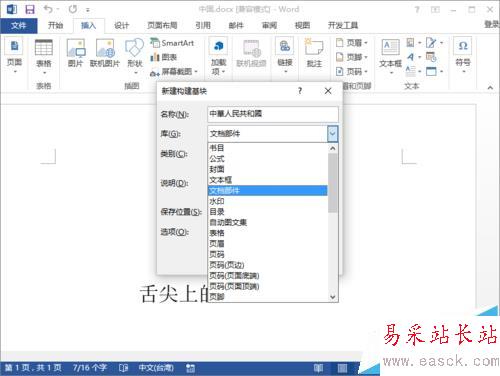The width and height of the screenshot is (500, 376).
Task: Click the 批注 (Comment) icon
Action: (314, 53)
